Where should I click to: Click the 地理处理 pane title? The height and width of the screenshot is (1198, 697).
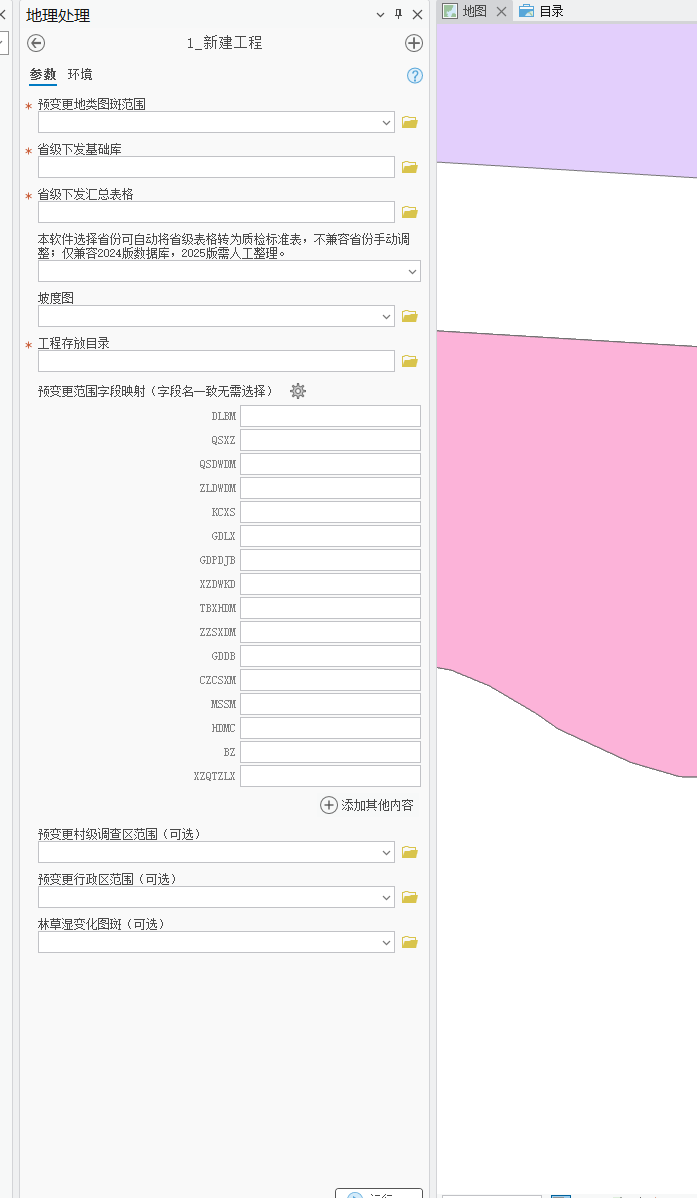click(58, 15)
